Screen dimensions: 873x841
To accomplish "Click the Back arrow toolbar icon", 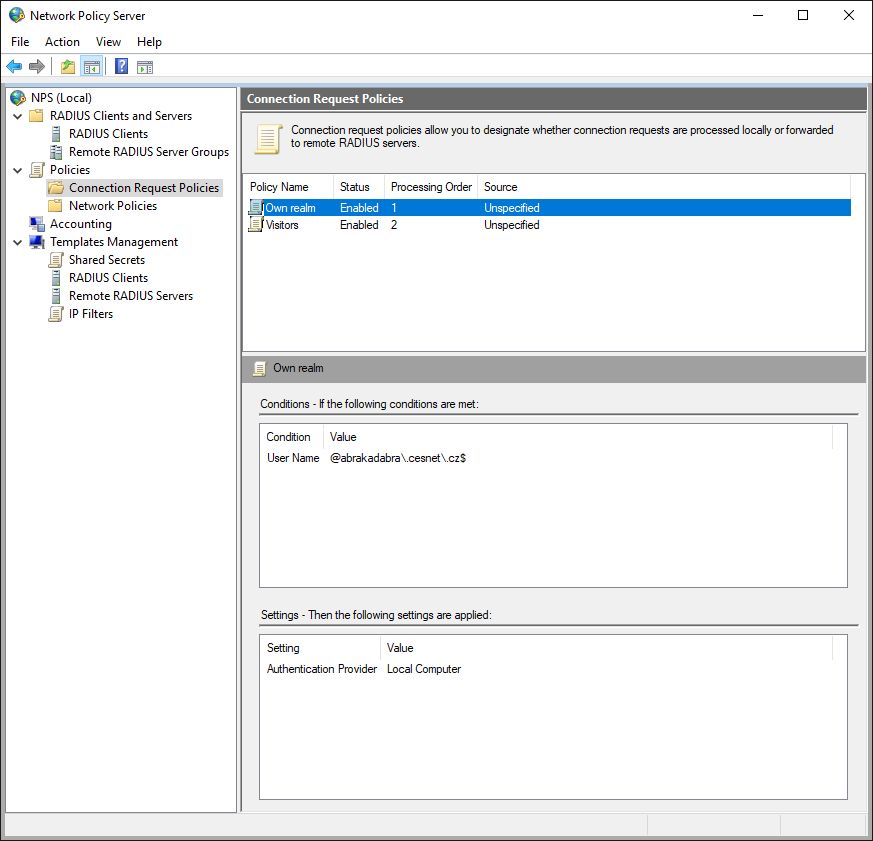I will pyautogui.click(x=14, y=67).
